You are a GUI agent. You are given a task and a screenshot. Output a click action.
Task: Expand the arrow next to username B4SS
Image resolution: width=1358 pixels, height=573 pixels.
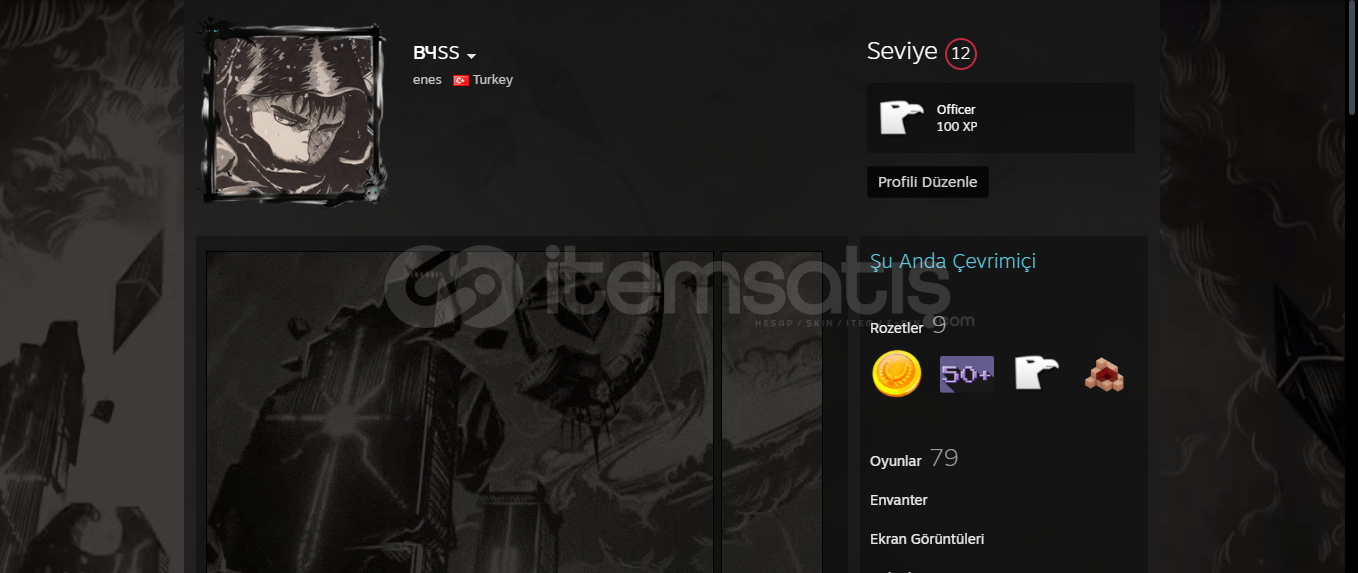point(471,56)
